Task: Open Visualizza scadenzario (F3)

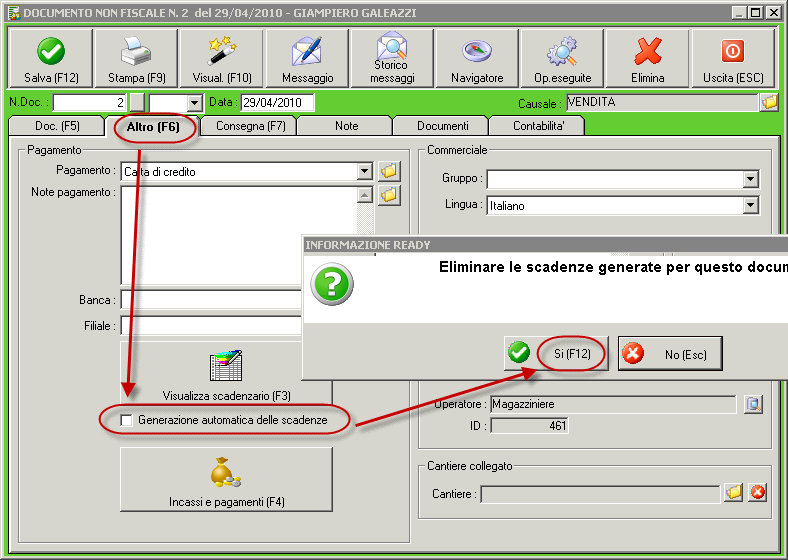Action: point(226,373)
